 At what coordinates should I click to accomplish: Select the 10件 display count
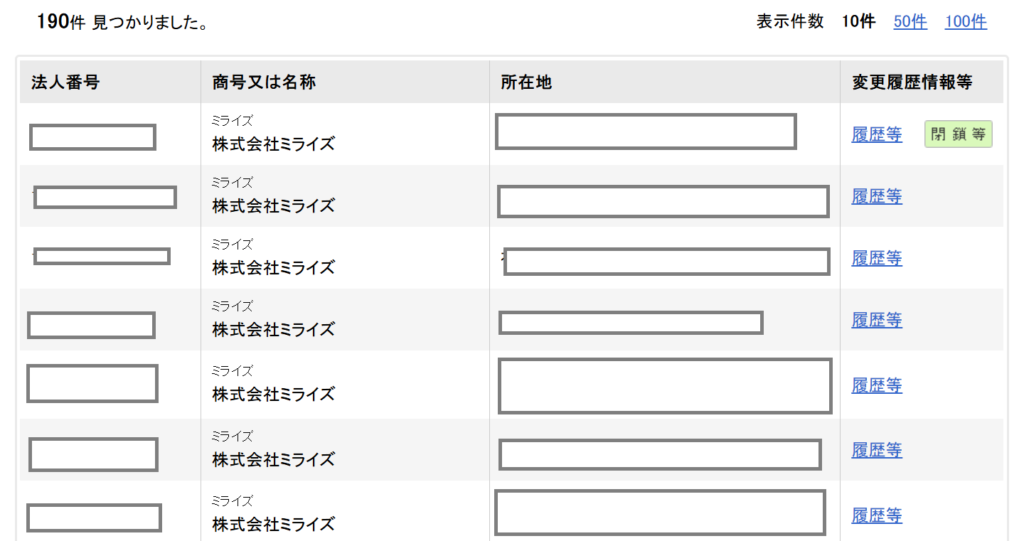[x=858, y=22]
